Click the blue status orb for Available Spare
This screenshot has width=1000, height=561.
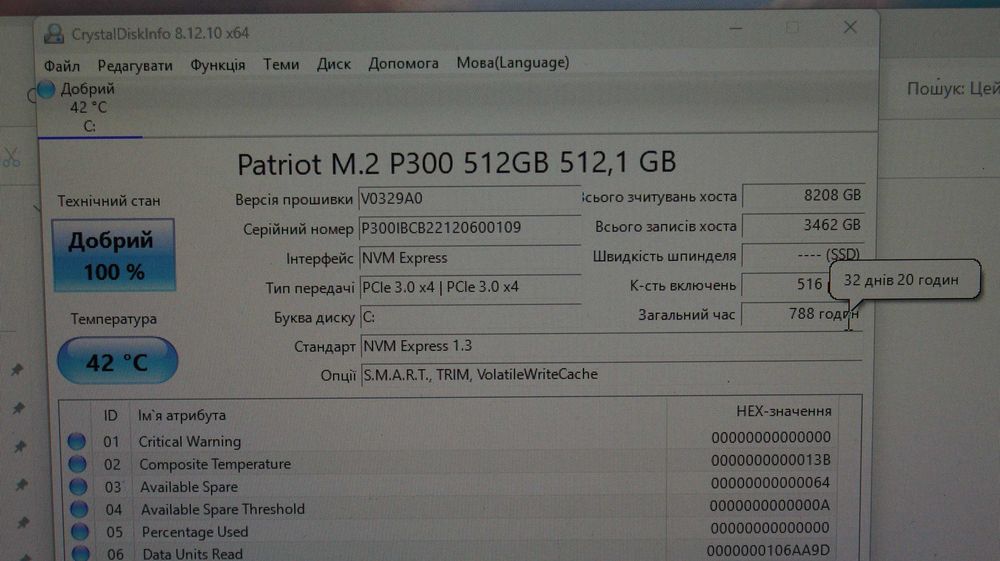[78, 486]
